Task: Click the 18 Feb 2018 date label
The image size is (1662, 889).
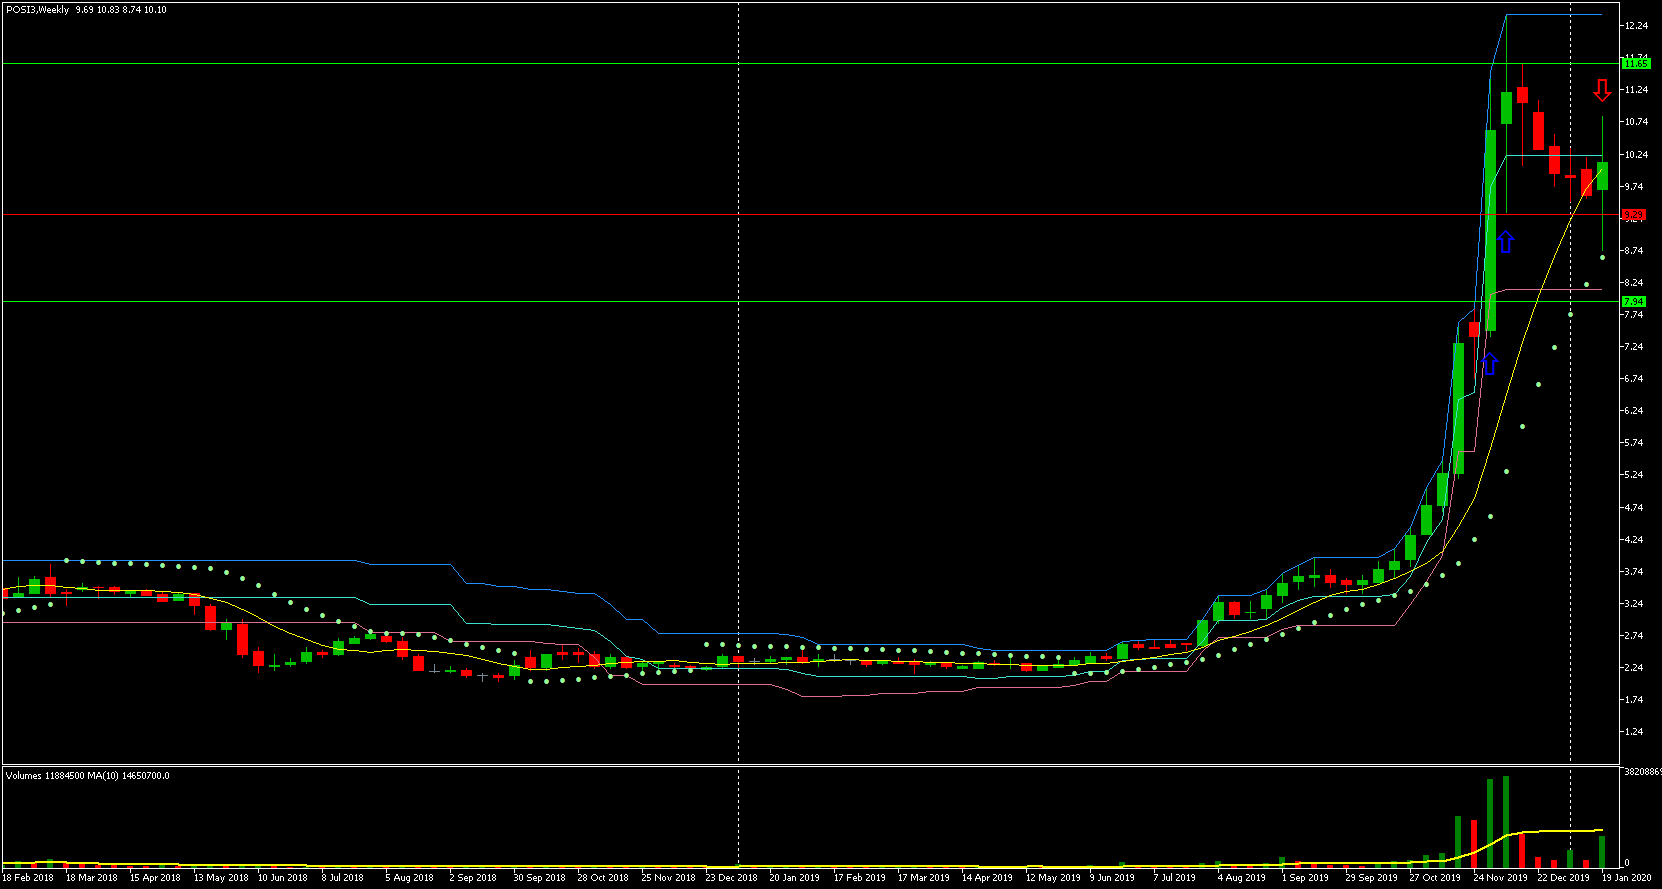Action: tap(28, 878)
